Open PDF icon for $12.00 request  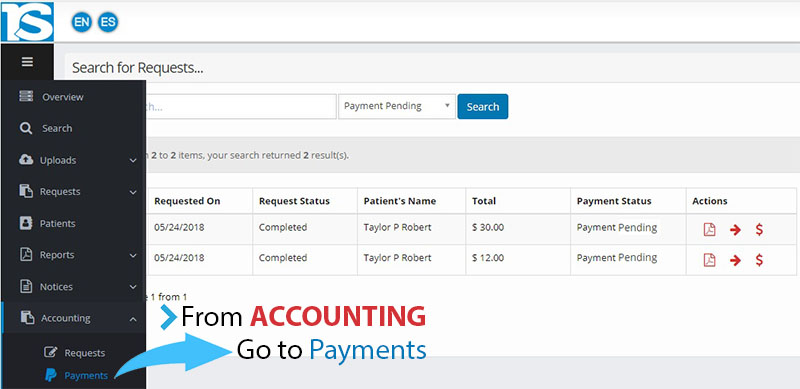(709, 260)
